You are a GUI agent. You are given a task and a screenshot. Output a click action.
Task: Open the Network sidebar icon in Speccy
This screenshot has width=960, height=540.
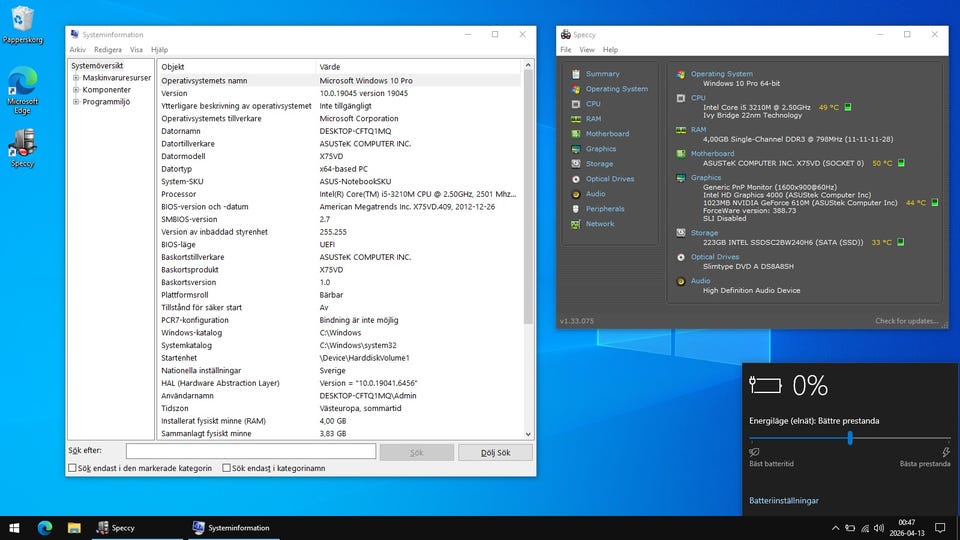(576, 224)
